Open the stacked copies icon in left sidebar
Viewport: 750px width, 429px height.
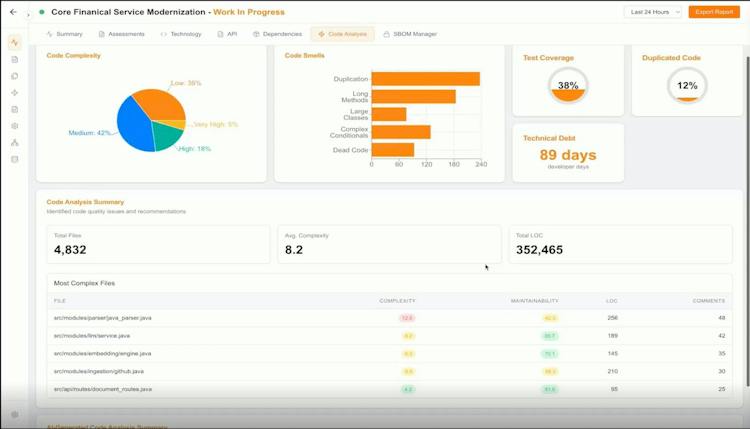[15, 76]
